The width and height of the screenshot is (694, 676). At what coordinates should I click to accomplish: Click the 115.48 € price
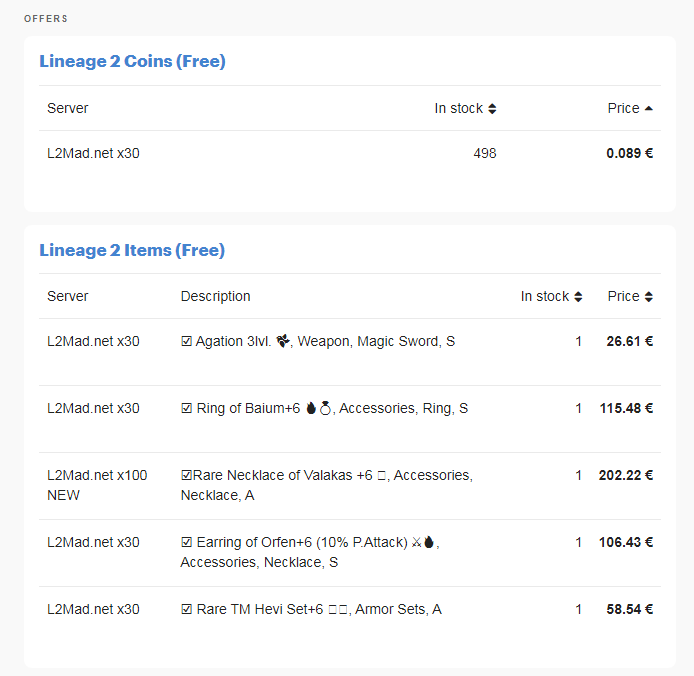coord(626,408)
